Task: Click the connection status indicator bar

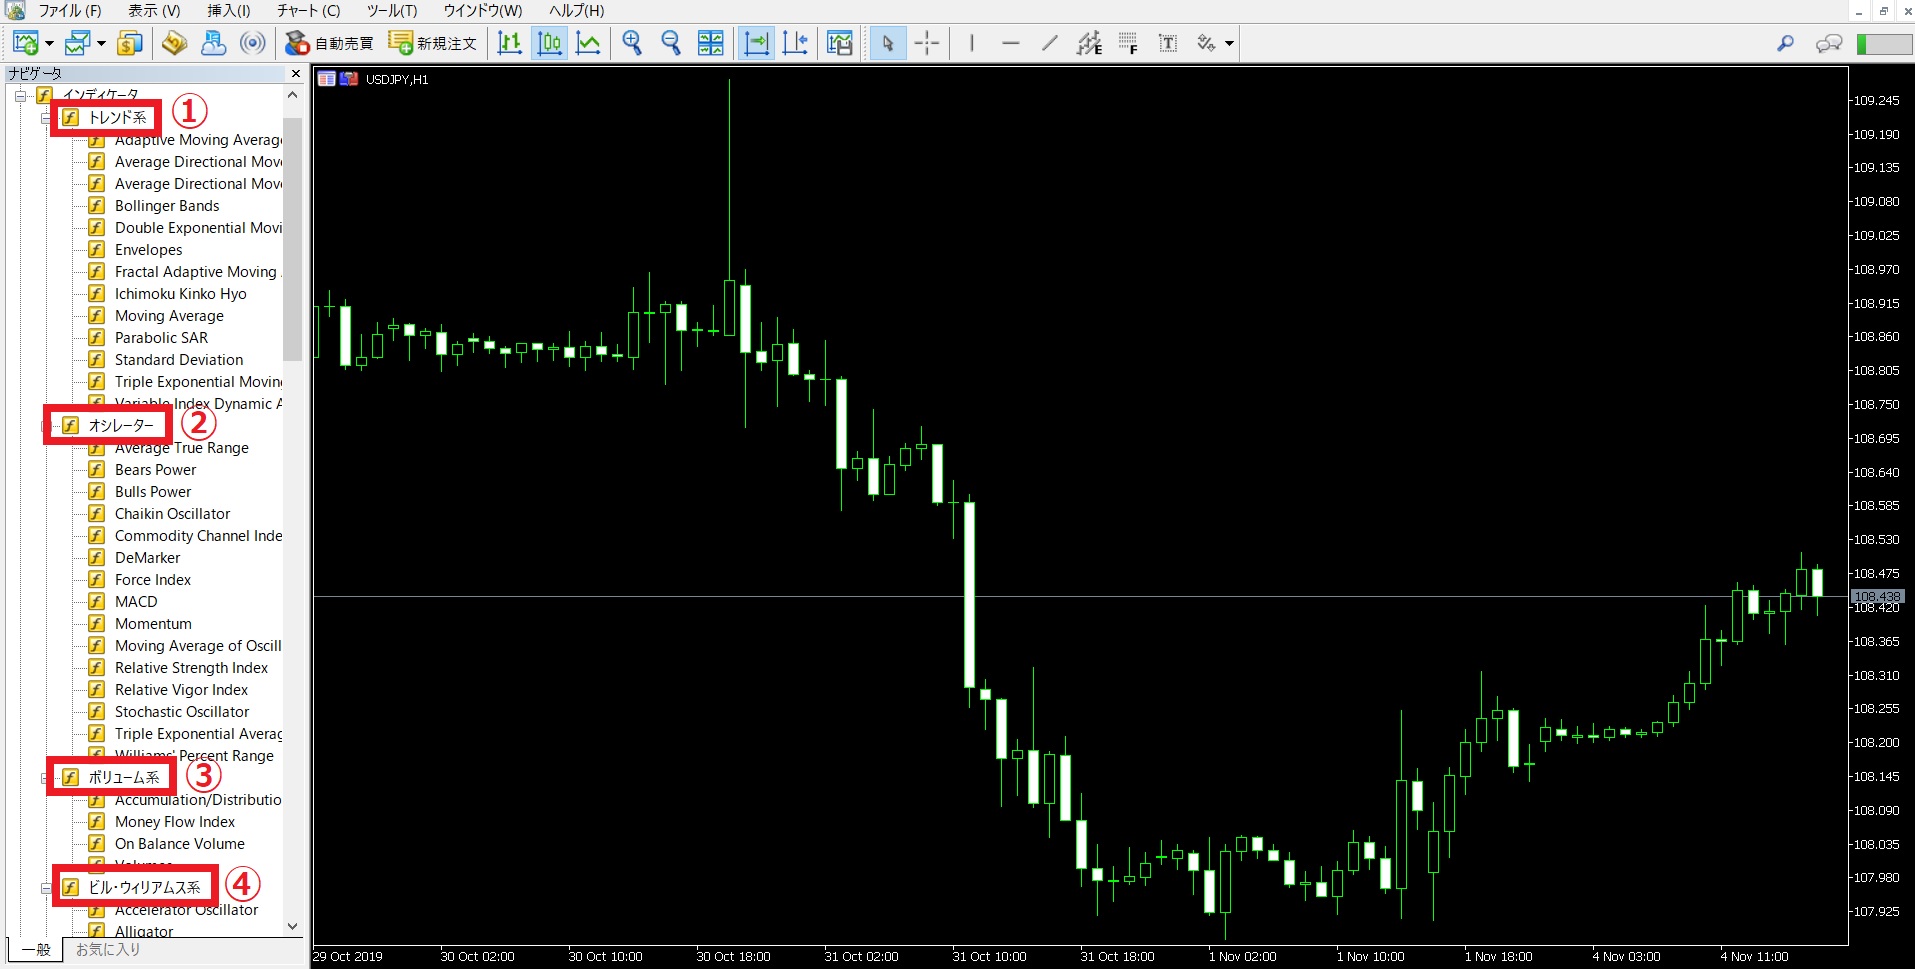Action: 1884,44
